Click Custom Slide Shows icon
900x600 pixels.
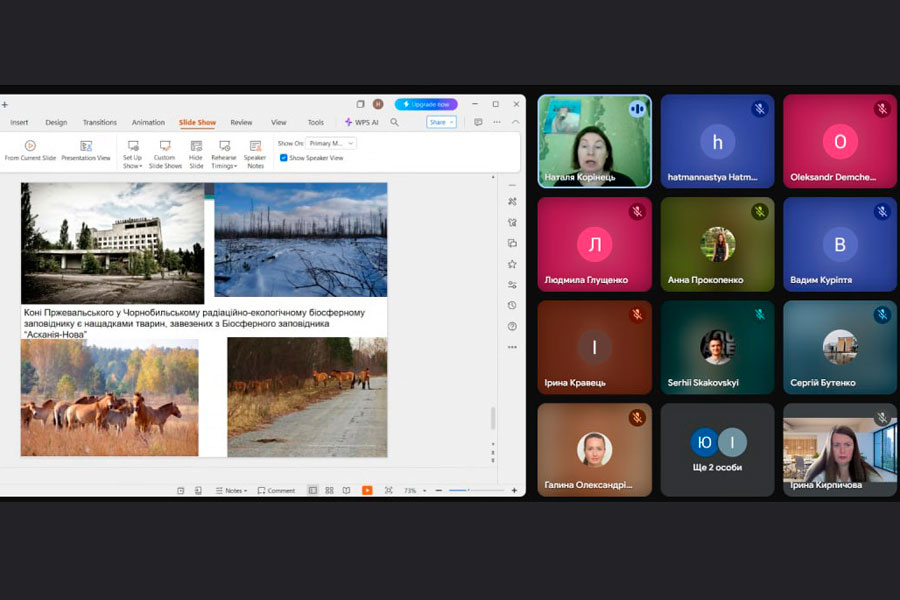pos(164,146)
